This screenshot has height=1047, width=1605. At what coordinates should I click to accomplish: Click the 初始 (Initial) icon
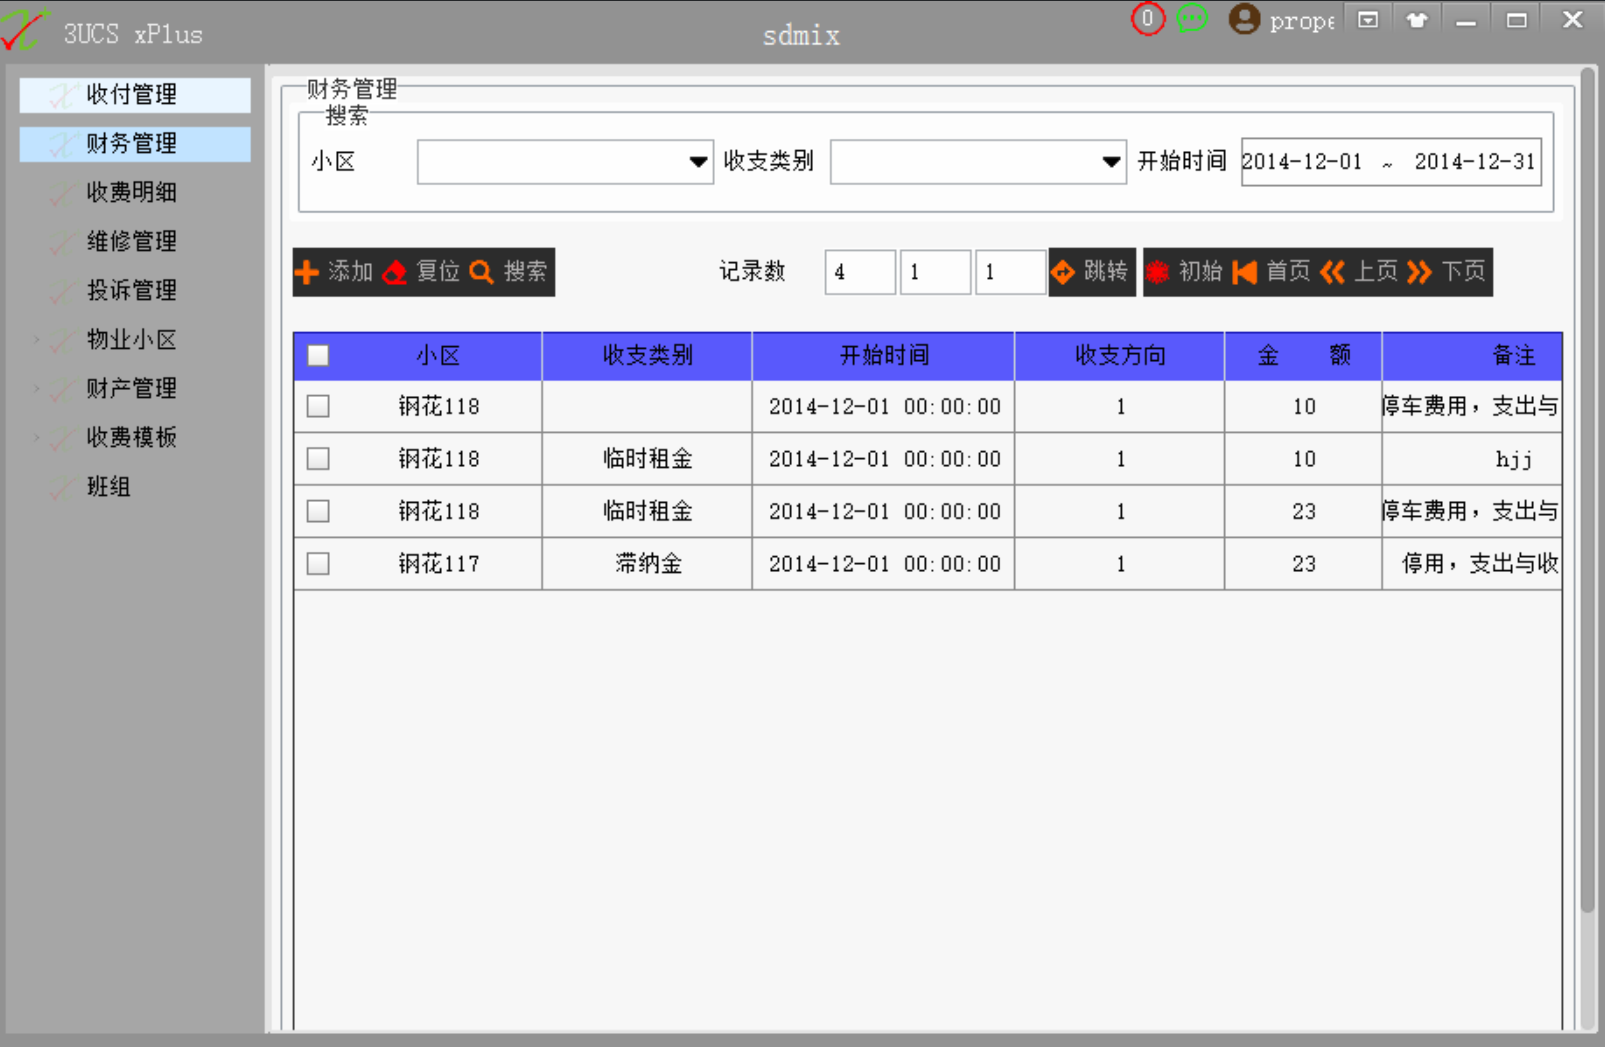1158,271
